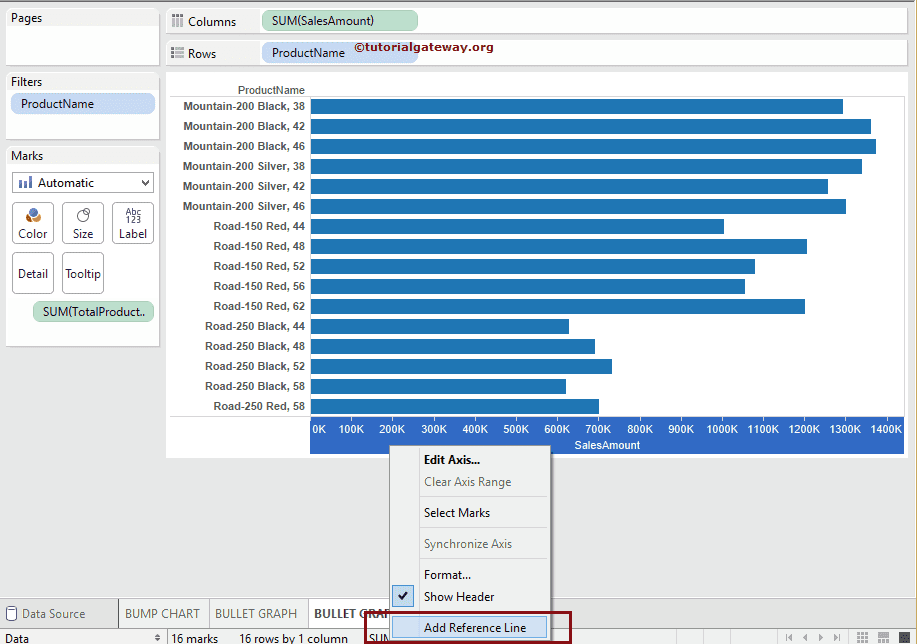
Task: Switch to the BUMP CHART sheet tab
Action: coord(162,614)
